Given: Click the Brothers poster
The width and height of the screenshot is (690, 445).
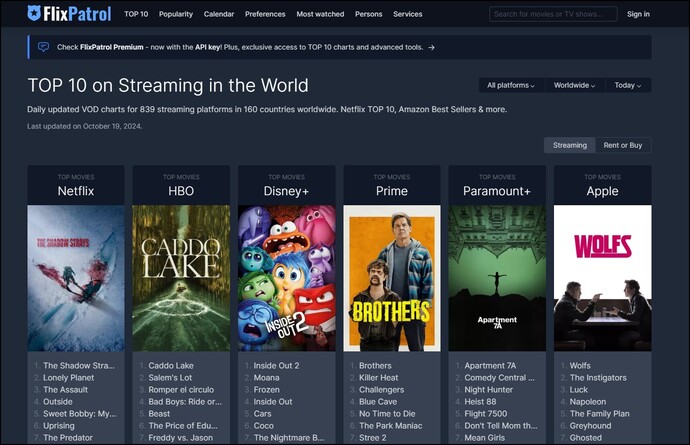Looking at the screenshot, I should (392, 278).
